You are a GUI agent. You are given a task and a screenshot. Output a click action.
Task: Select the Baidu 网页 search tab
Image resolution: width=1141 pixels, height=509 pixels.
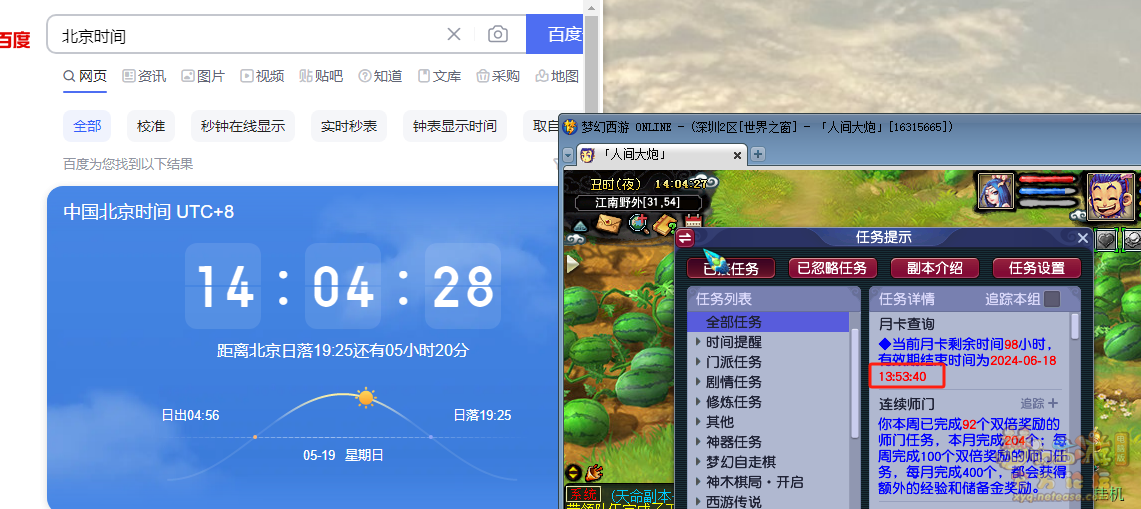click(x=85, y=76)
